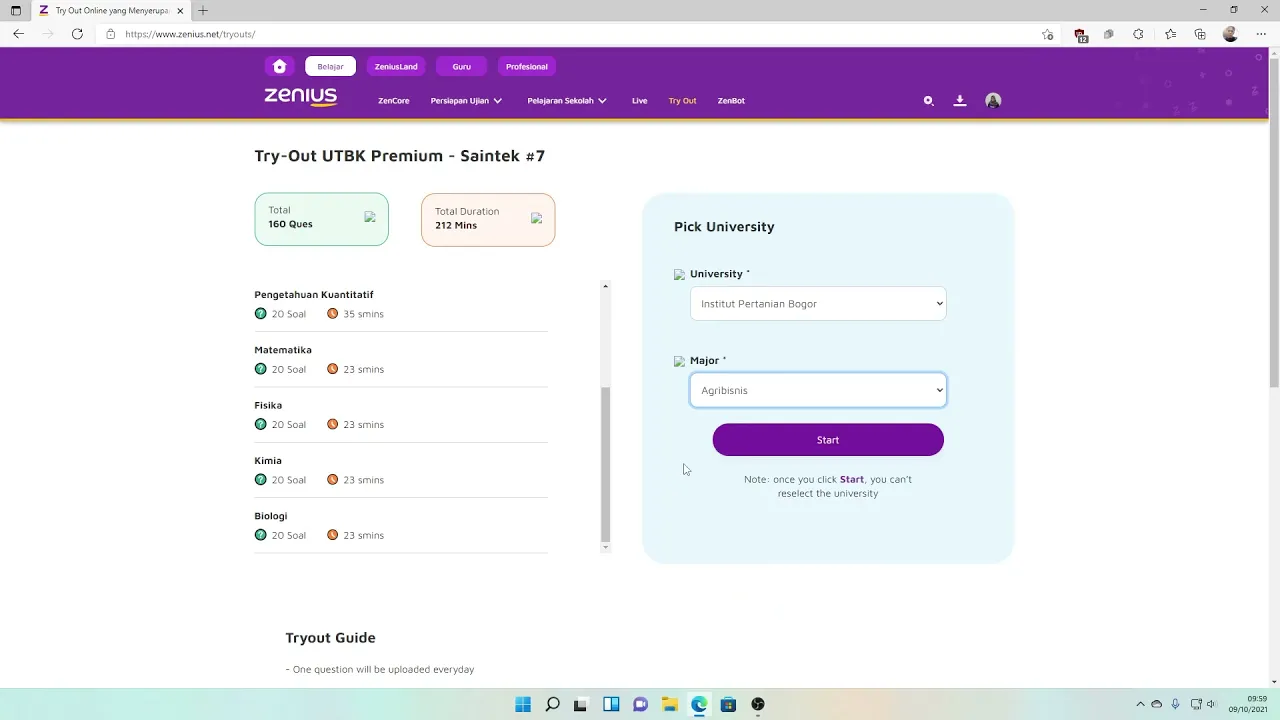Open the Try Out menu item

click(x=682, y=101)
